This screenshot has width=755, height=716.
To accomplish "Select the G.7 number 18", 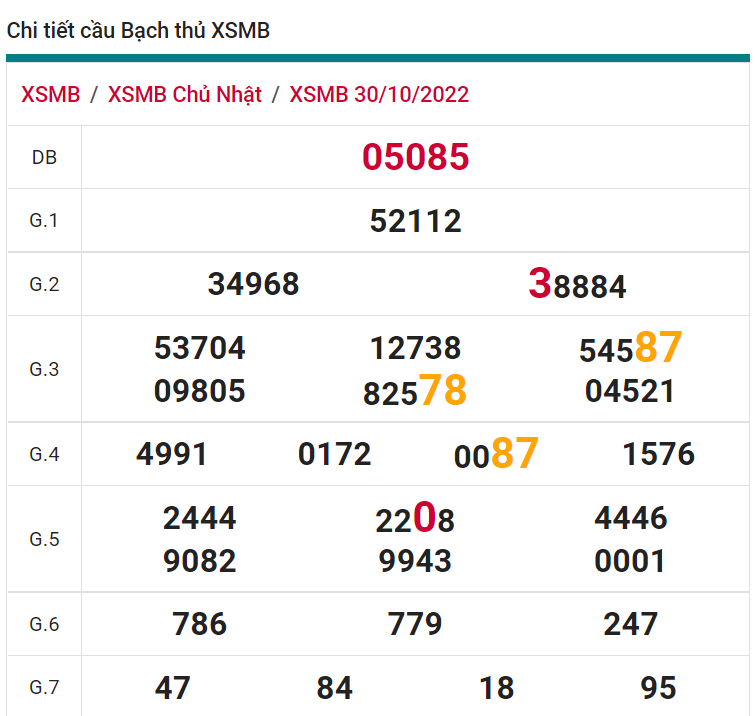I will click(x=496, y=688).
